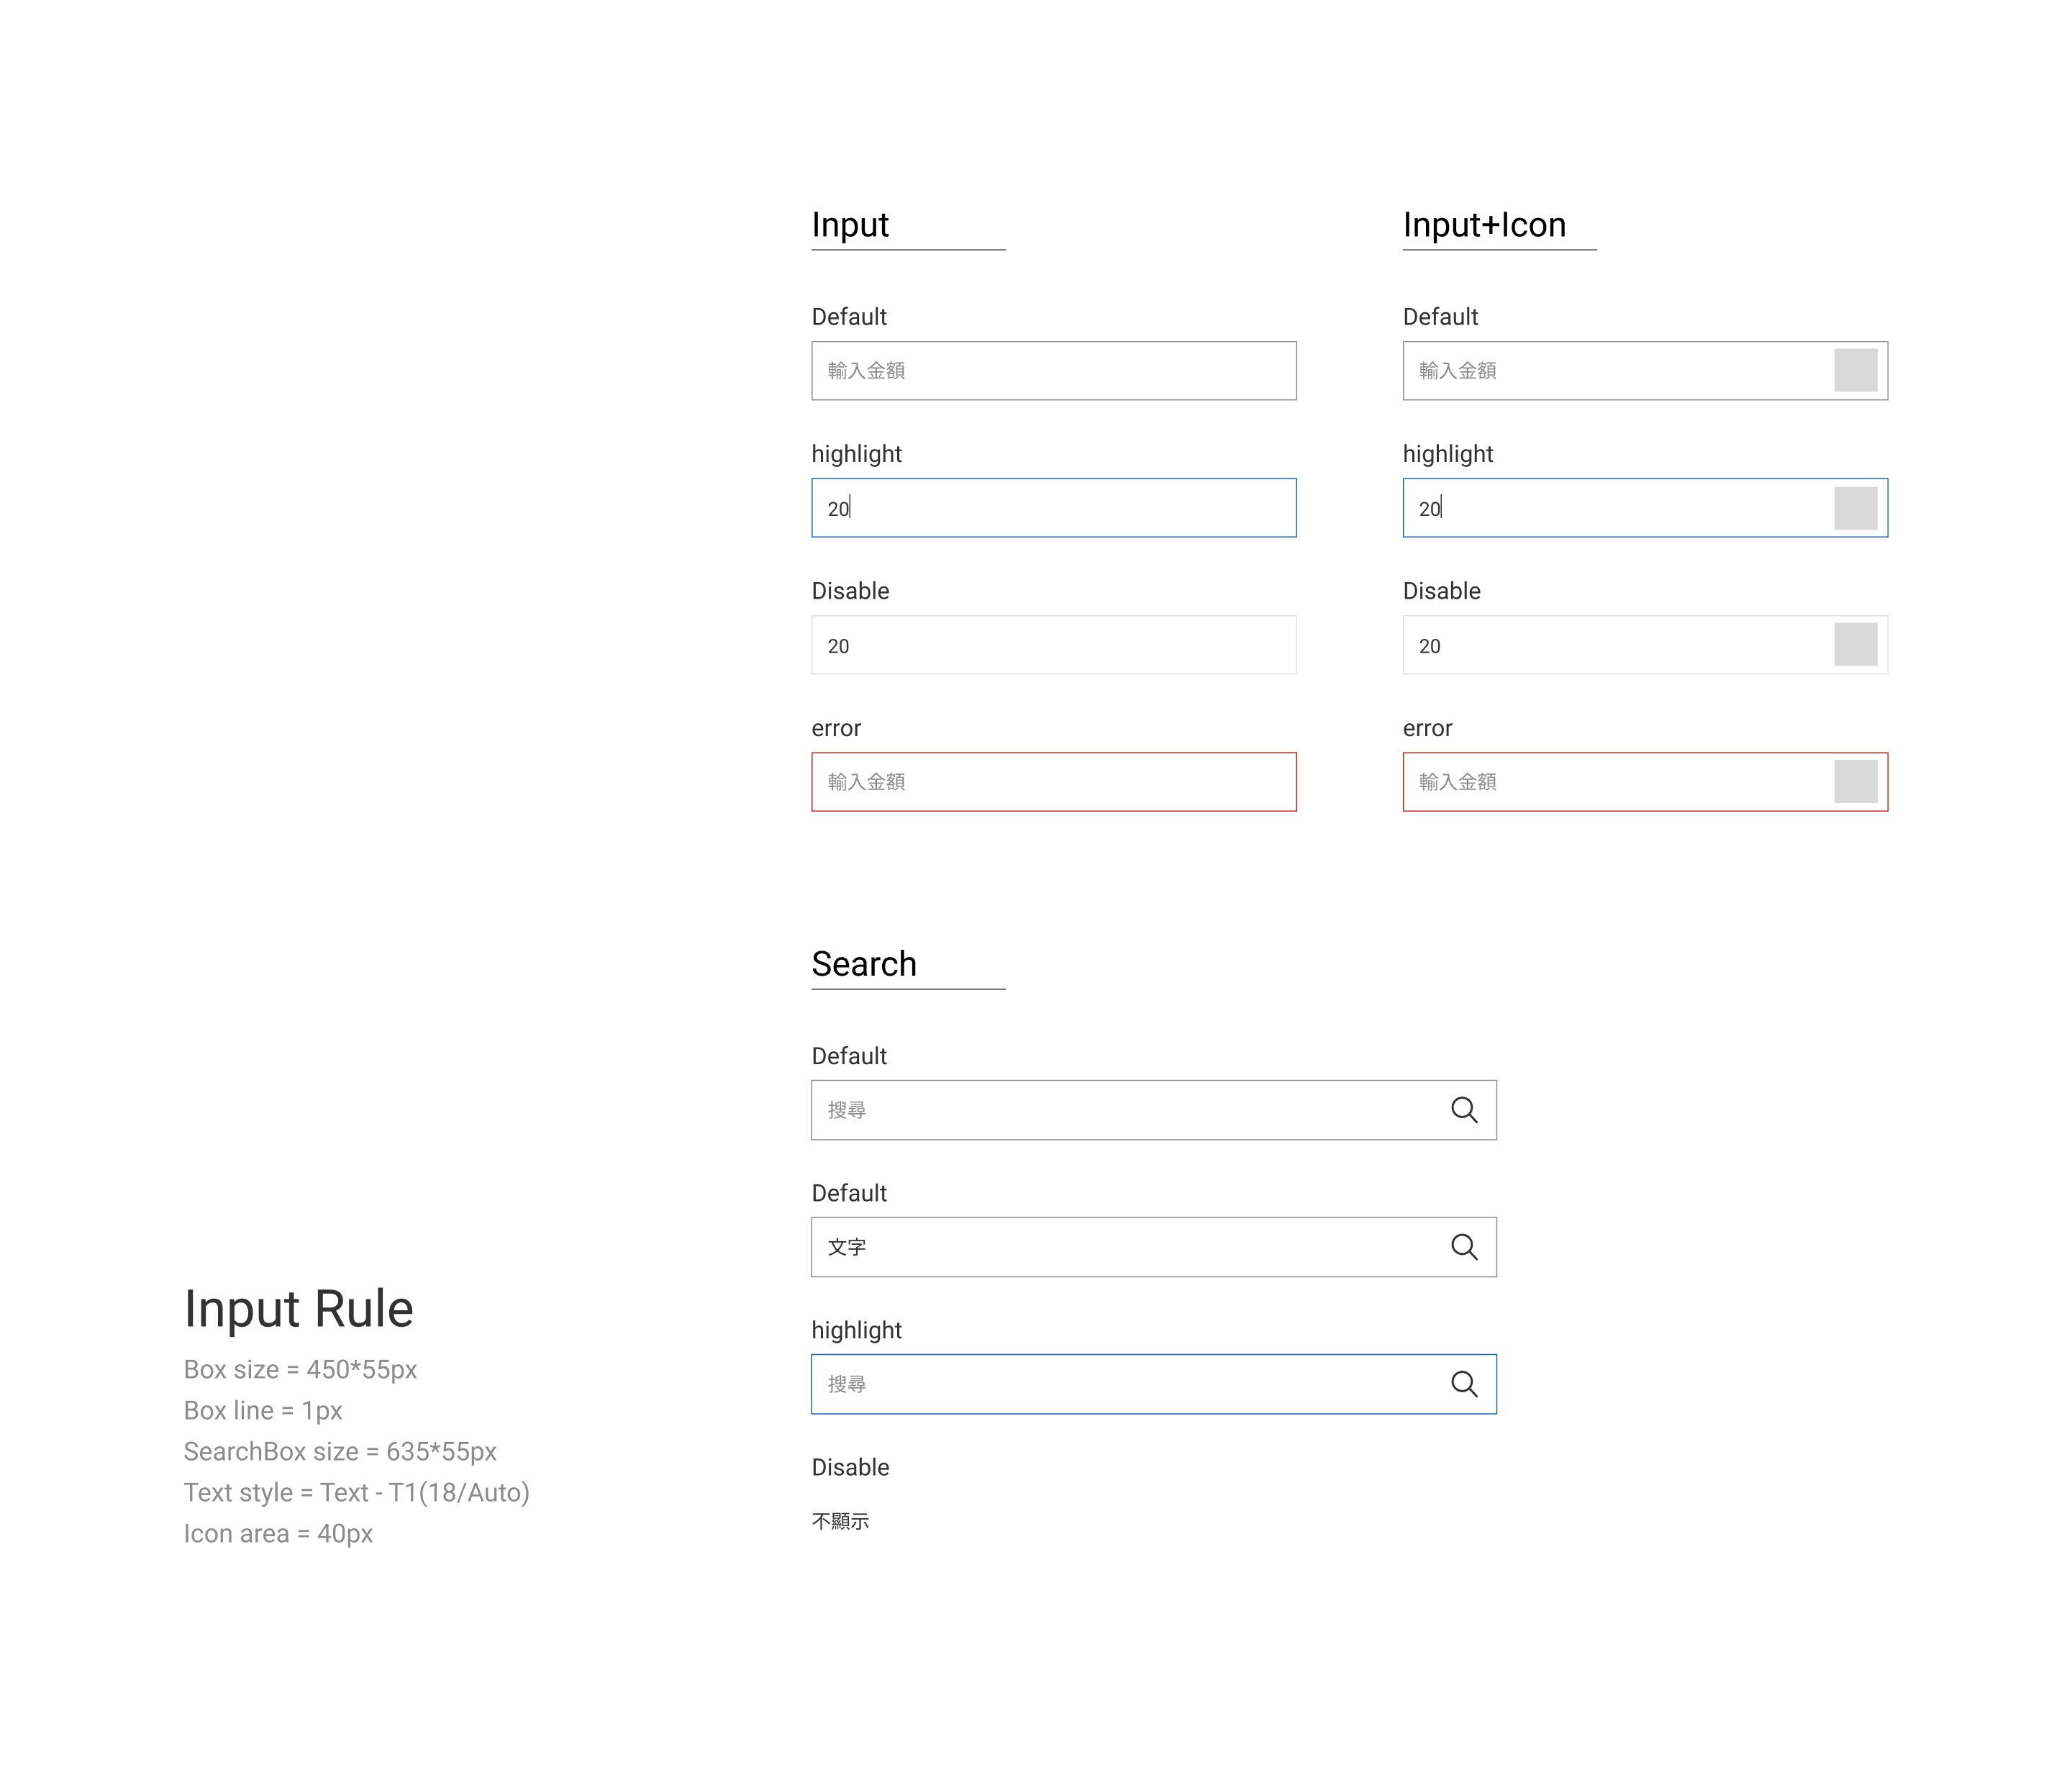Click the blue highlighted search box
The height and width of the screenshot is (1765, 2072).
coord(1120,1383)
